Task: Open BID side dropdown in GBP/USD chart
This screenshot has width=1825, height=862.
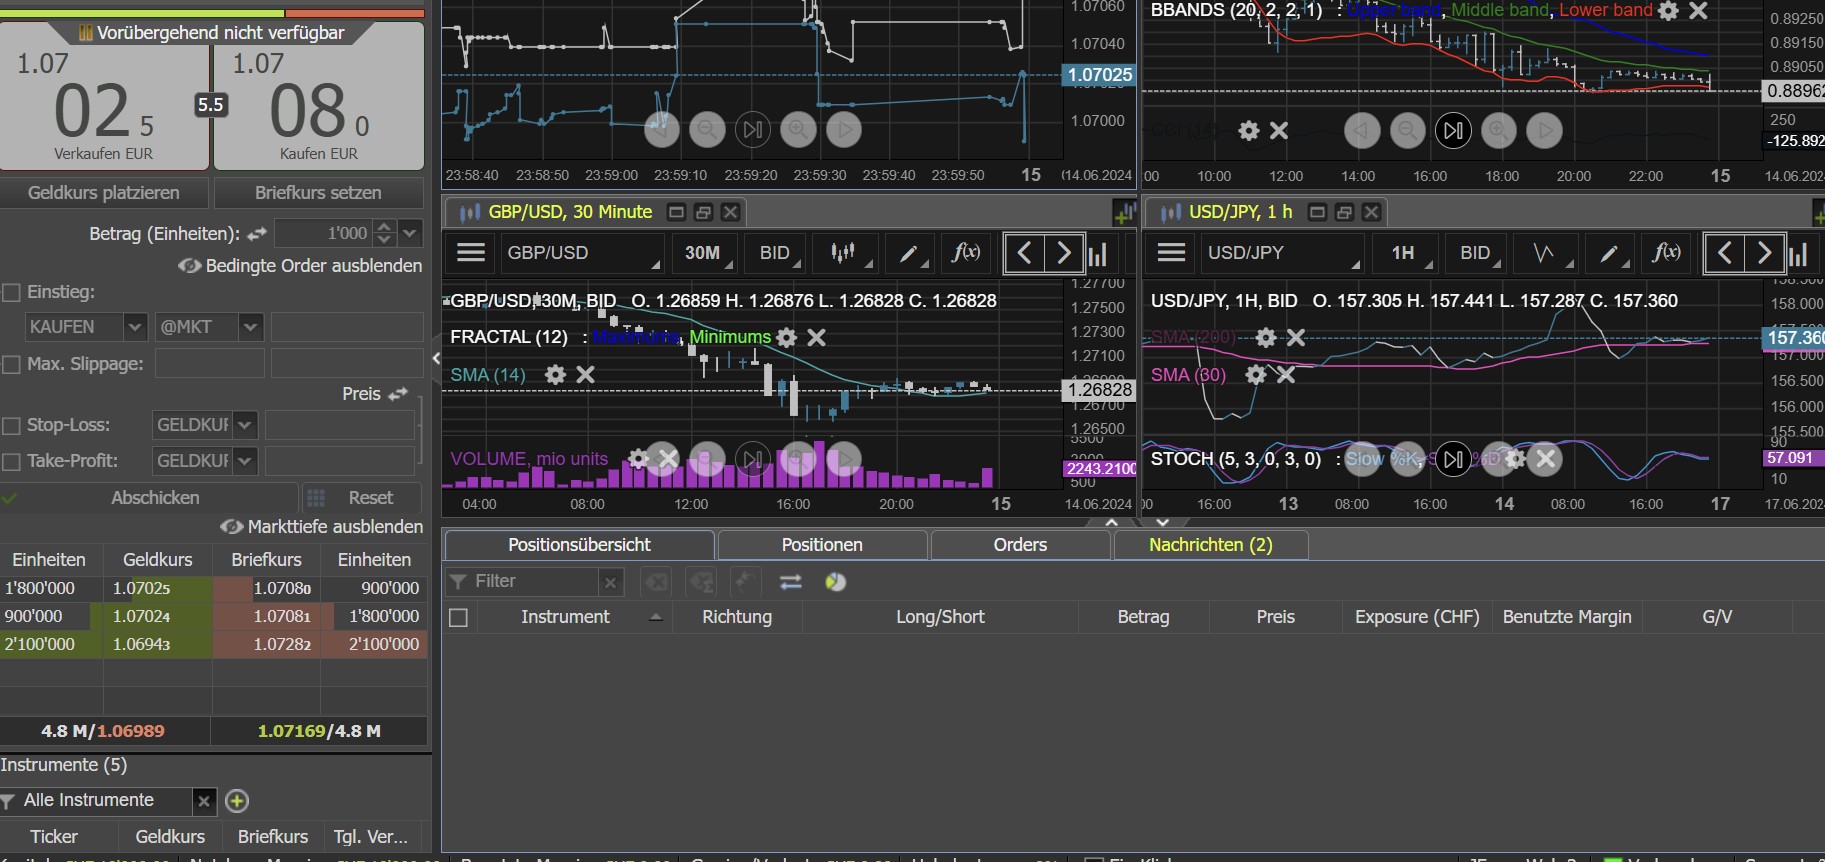Action: (x=776, y=253)
